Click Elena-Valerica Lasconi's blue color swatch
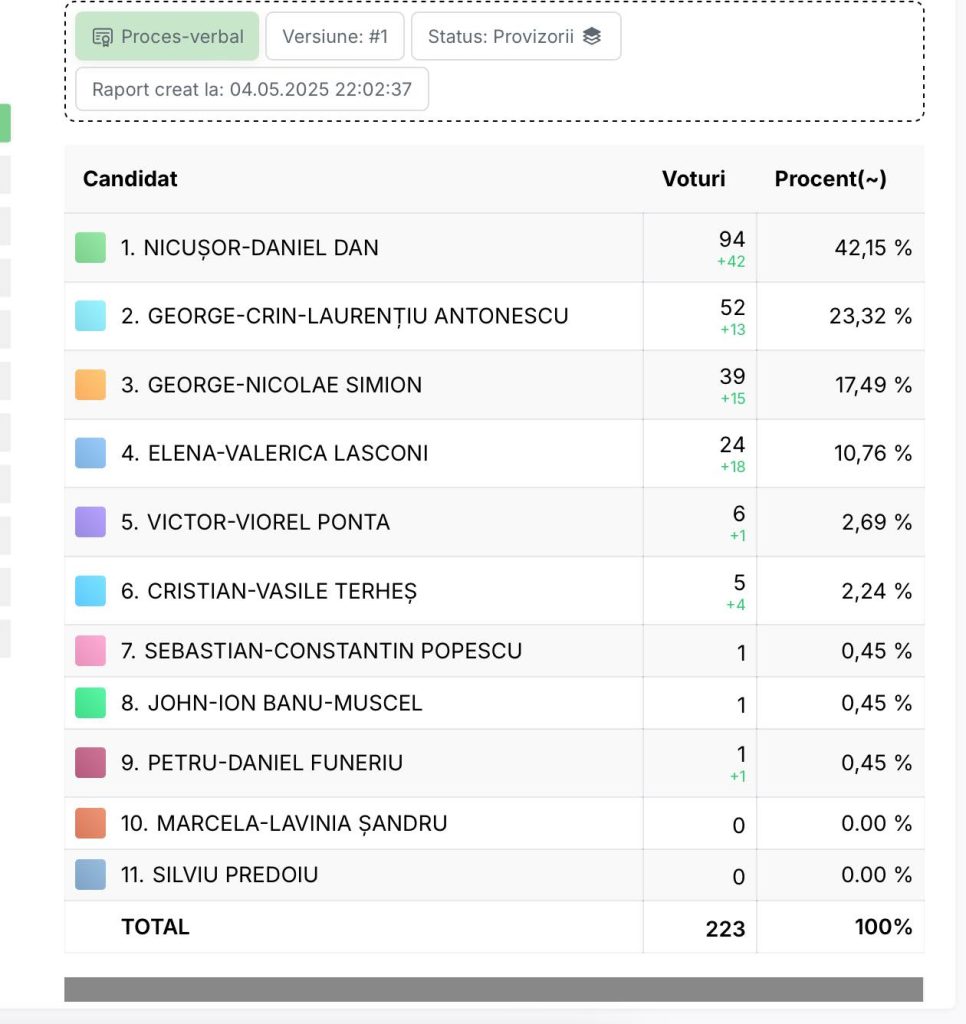The height and width of the screenshot is (1024, 966). coord(91,453)
